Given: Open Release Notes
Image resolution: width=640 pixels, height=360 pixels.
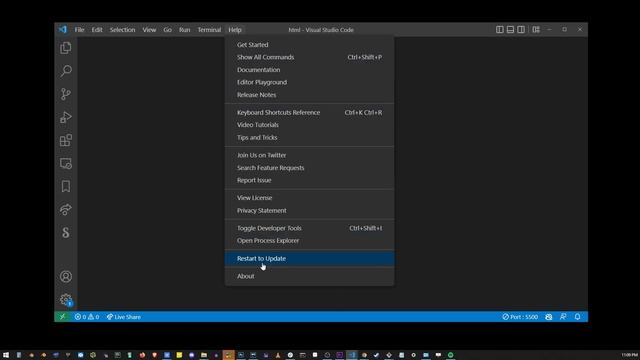Looking at the screenshot, I should pos(309,95).
